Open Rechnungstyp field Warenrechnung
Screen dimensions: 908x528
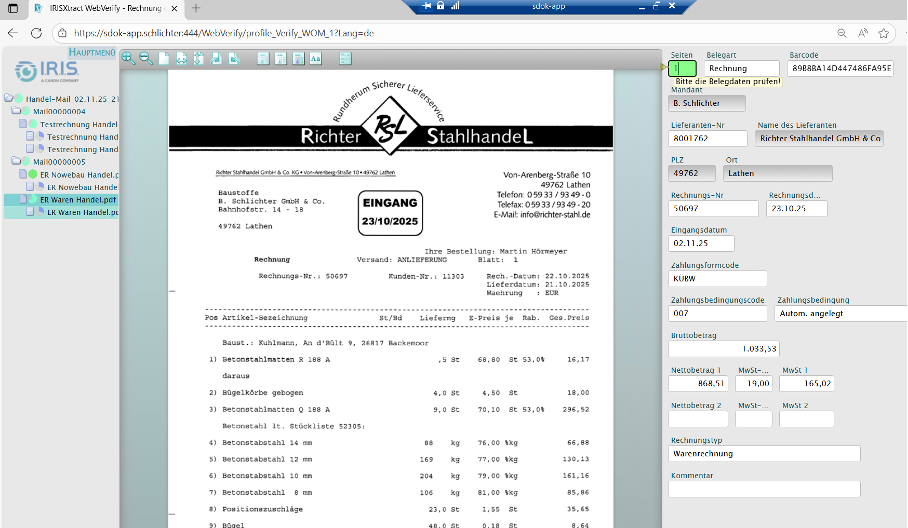pos(764,453)
